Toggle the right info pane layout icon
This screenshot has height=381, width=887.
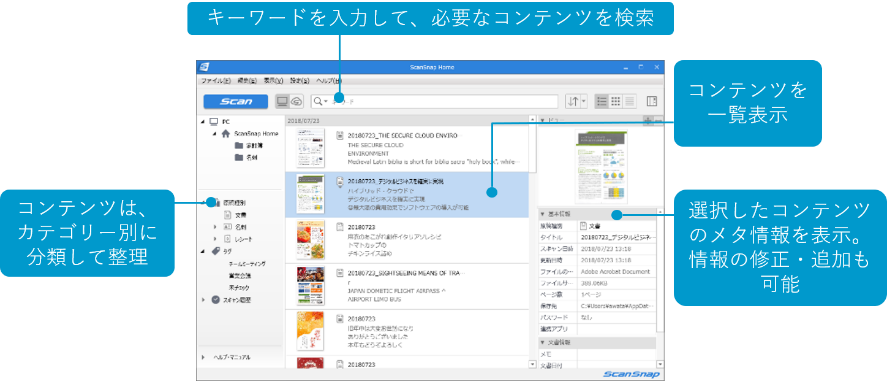[x=651, y=101]
